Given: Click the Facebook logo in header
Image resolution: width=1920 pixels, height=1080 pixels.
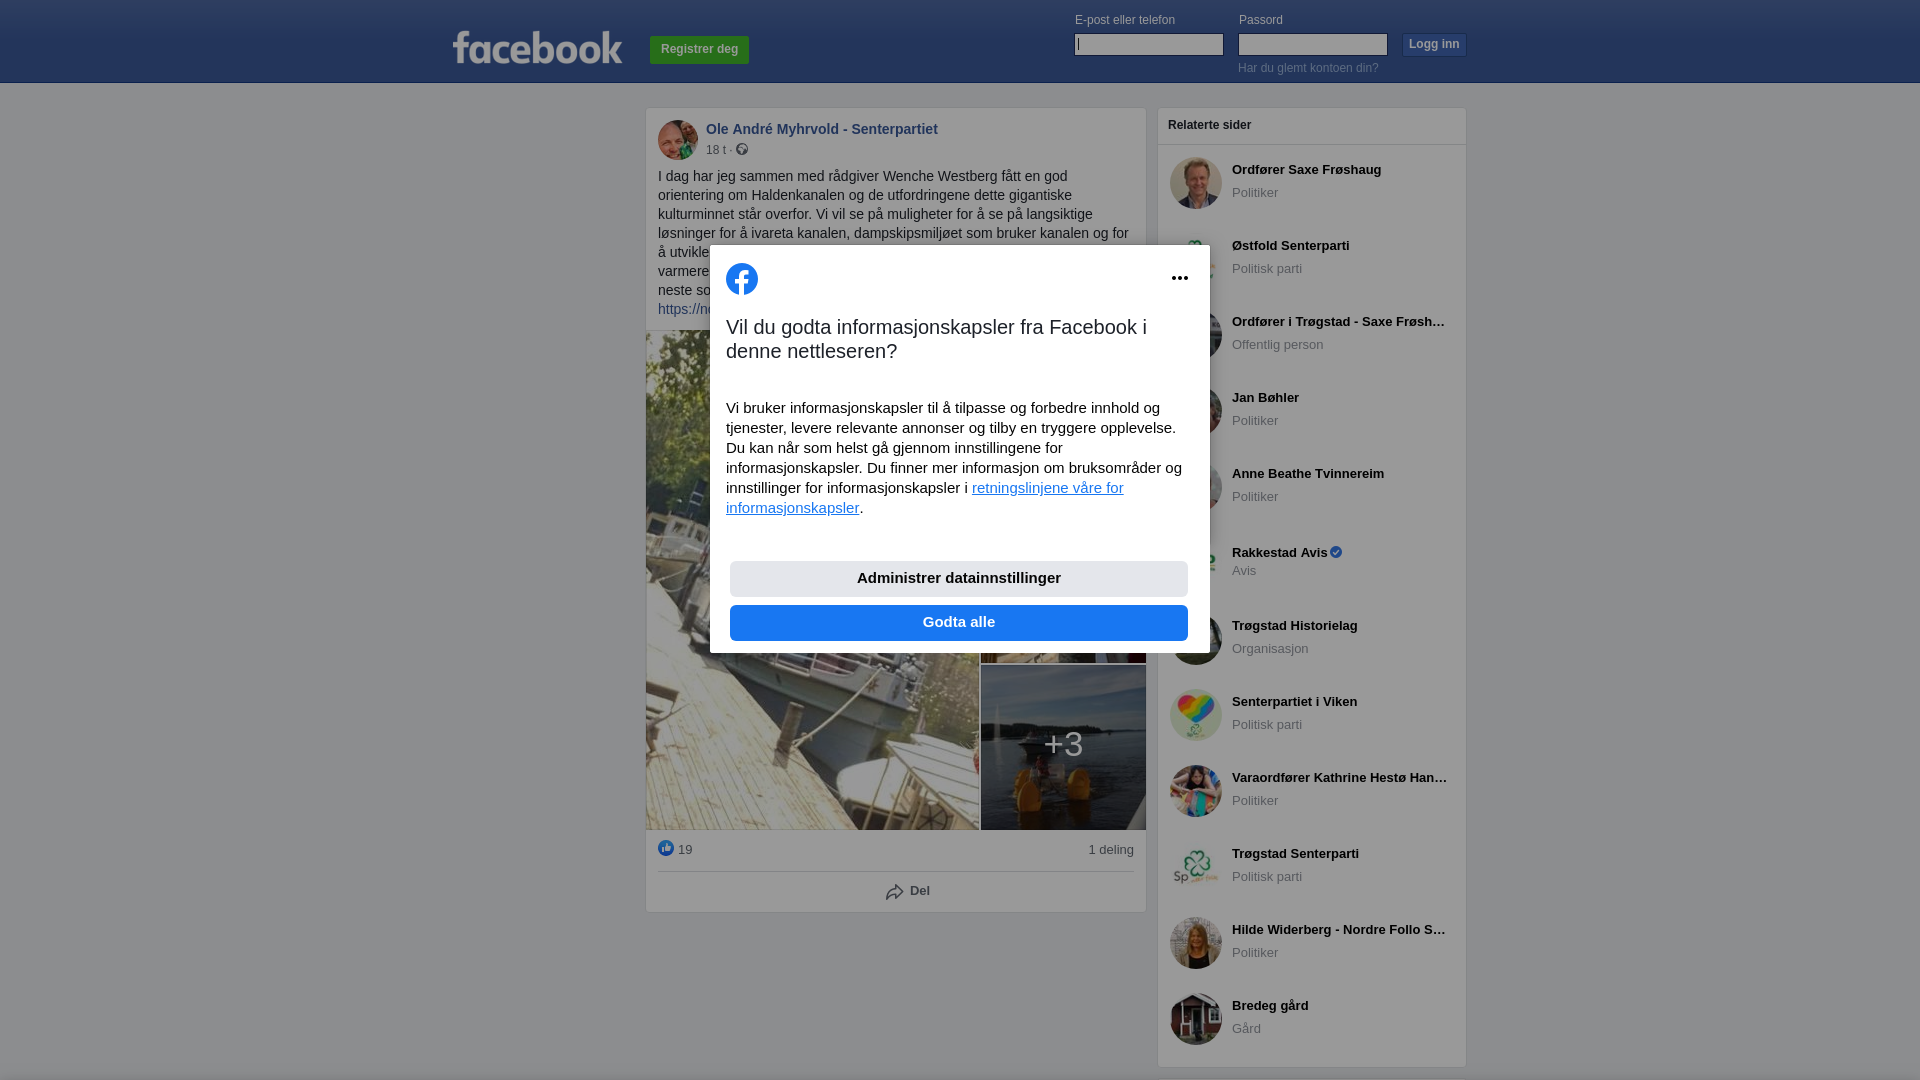Looking at the screenshot, I should [537, 47].
